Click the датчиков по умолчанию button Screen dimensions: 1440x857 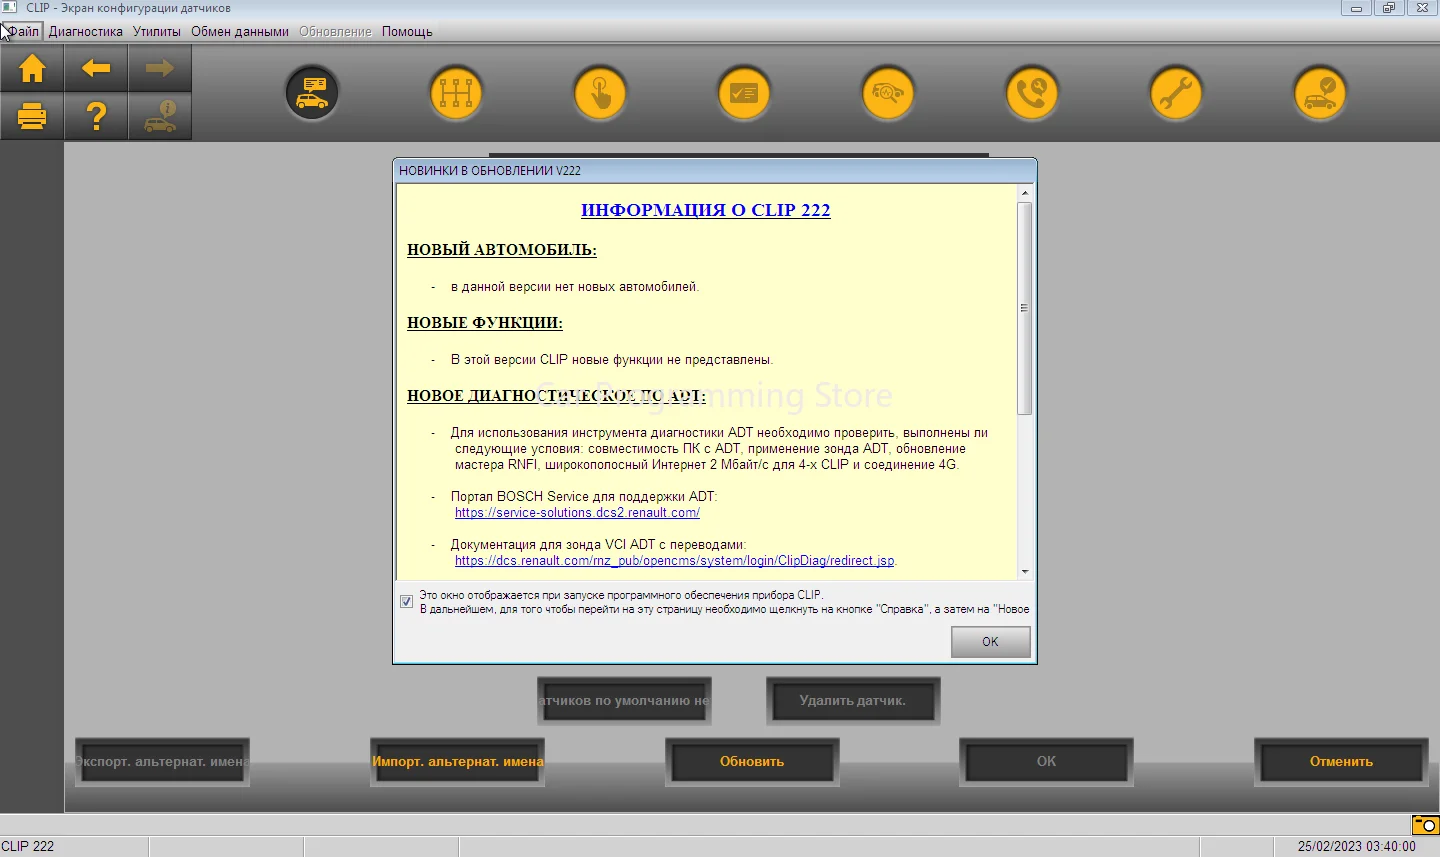tap(624, 701)
